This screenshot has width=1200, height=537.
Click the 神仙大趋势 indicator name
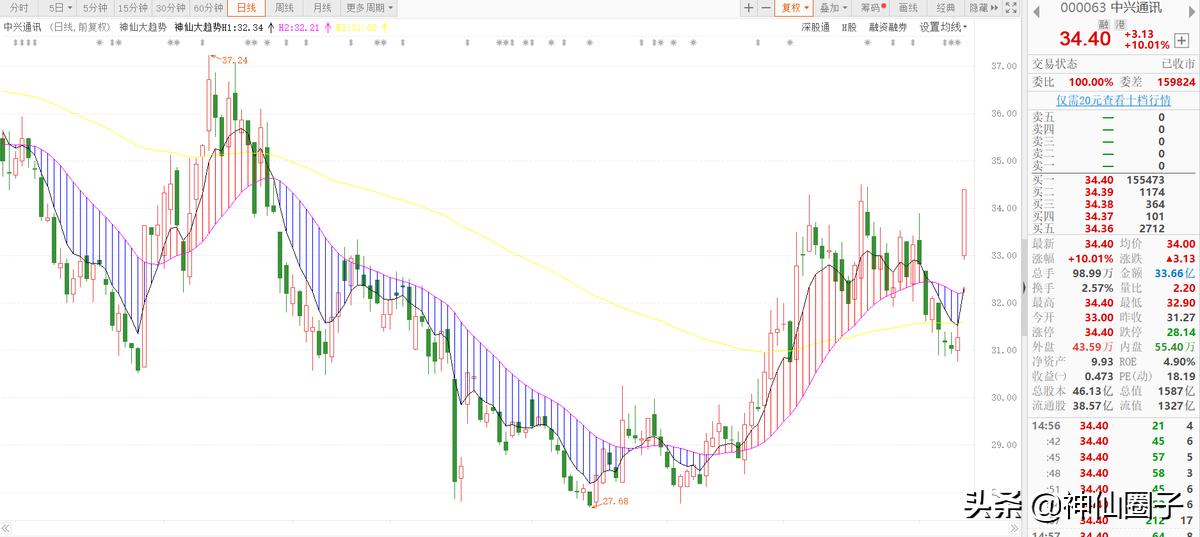click(142, 28)
